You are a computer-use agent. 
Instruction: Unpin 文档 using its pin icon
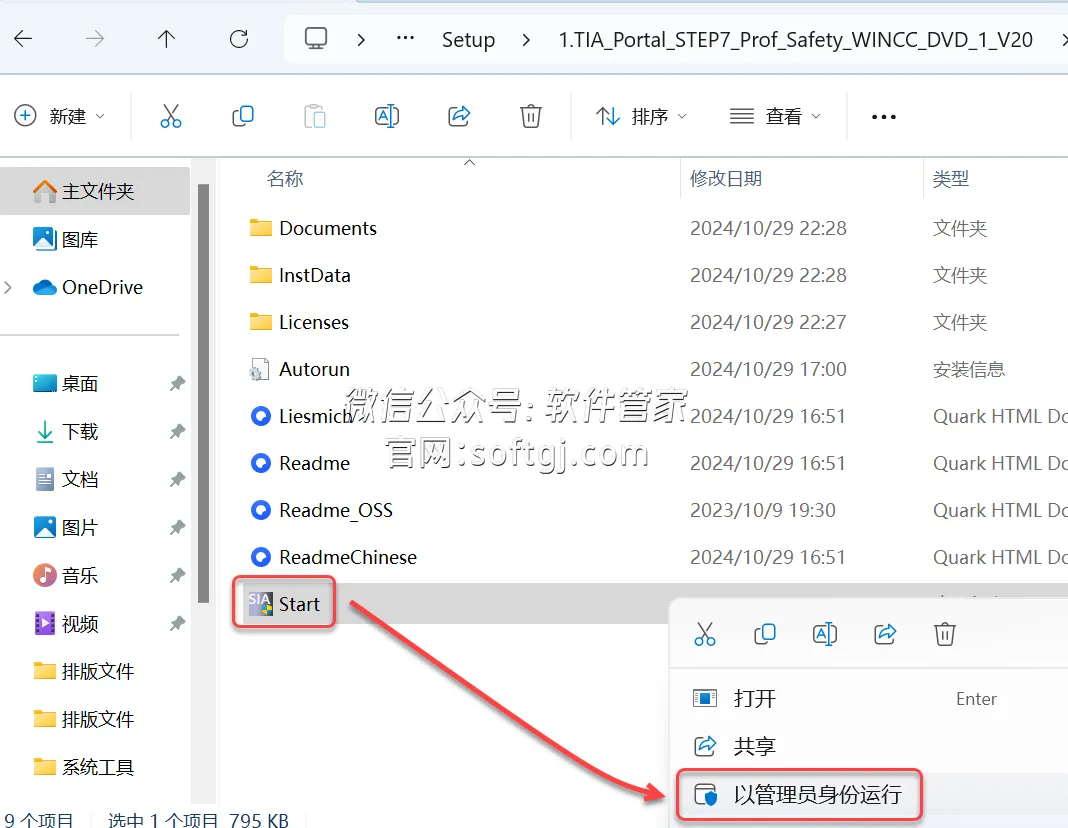pos(177,479)
